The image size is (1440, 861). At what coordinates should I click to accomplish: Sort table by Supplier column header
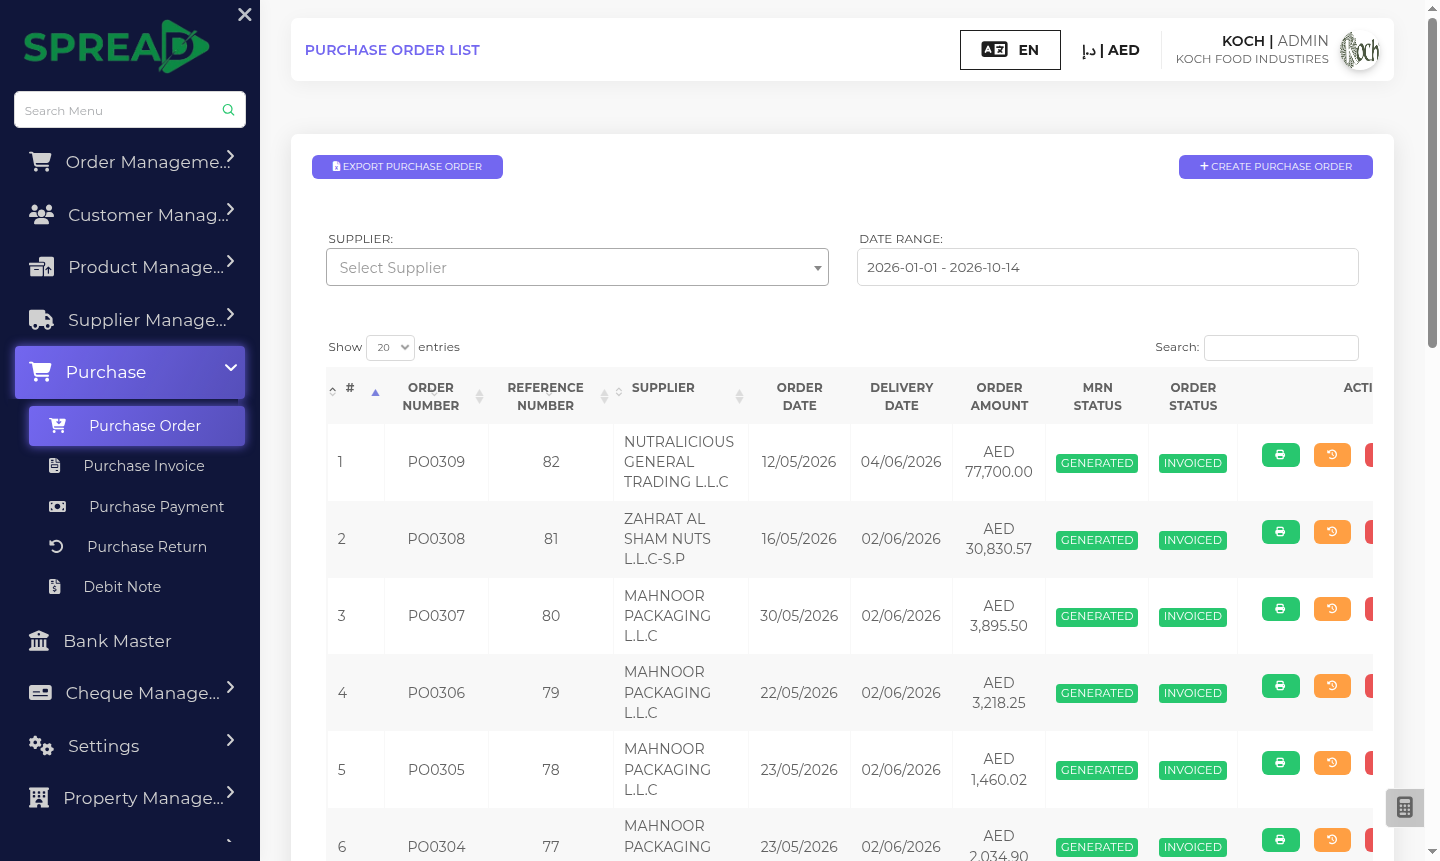point(680,397)
